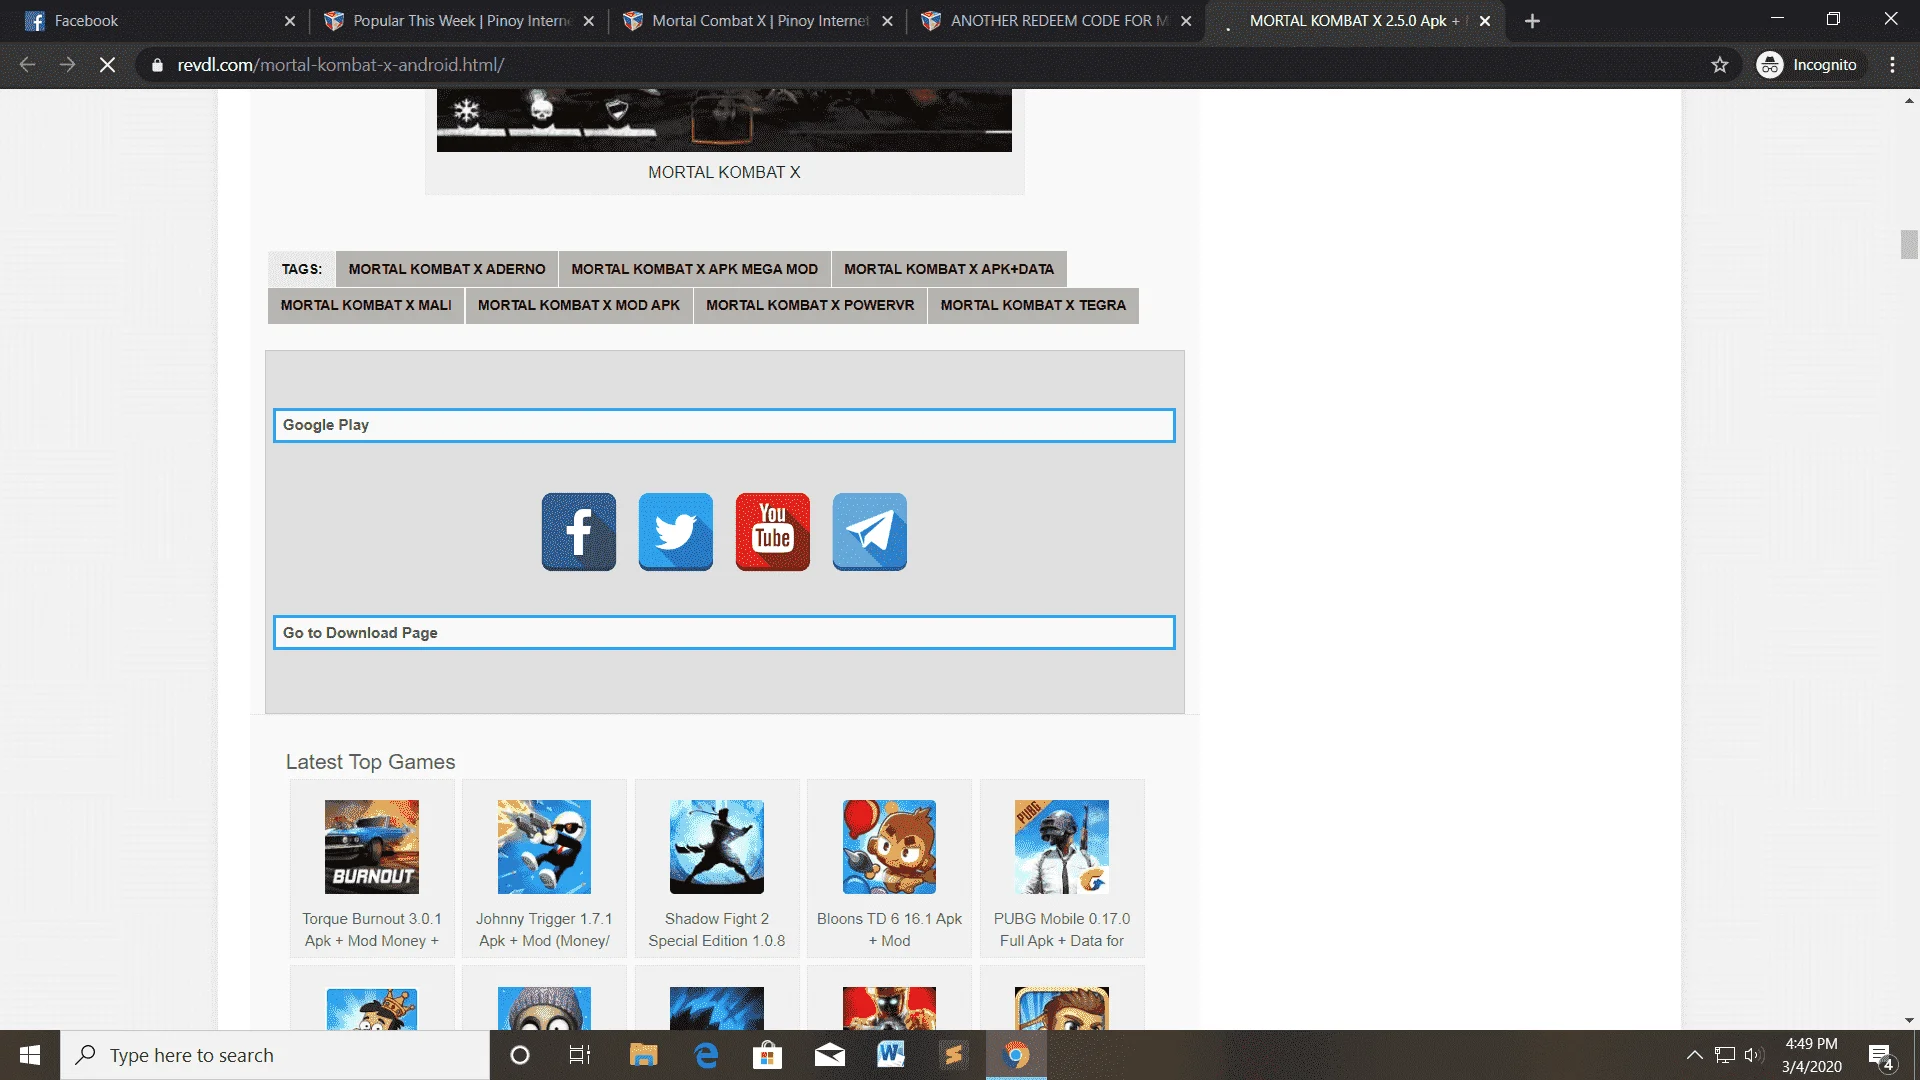Go back to the previous page
The width and height of the screenshot is (1920, 1080).
(27, 65)
